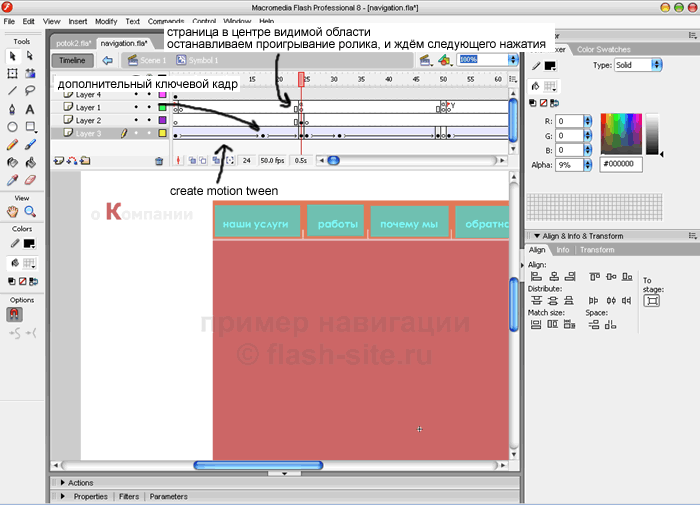Open the R value dropdown arrow
The height and width of the screenshot is (505, 700).
(588, 121)
